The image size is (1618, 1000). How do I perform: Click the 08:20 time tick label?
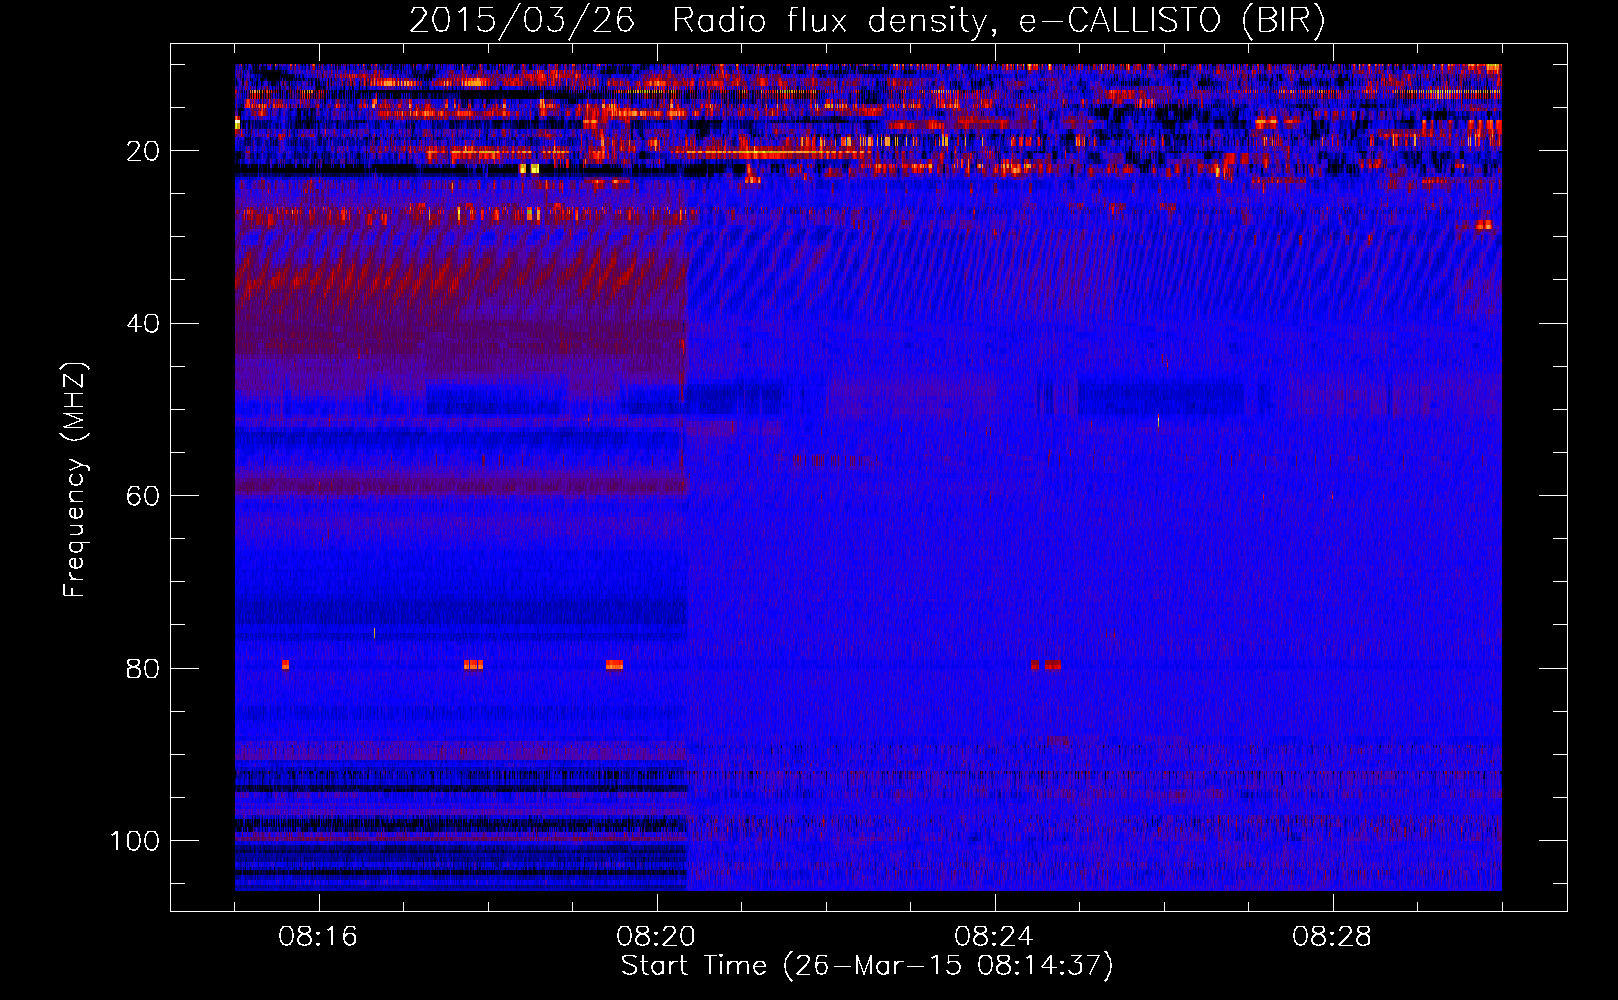tap(656, 937)
